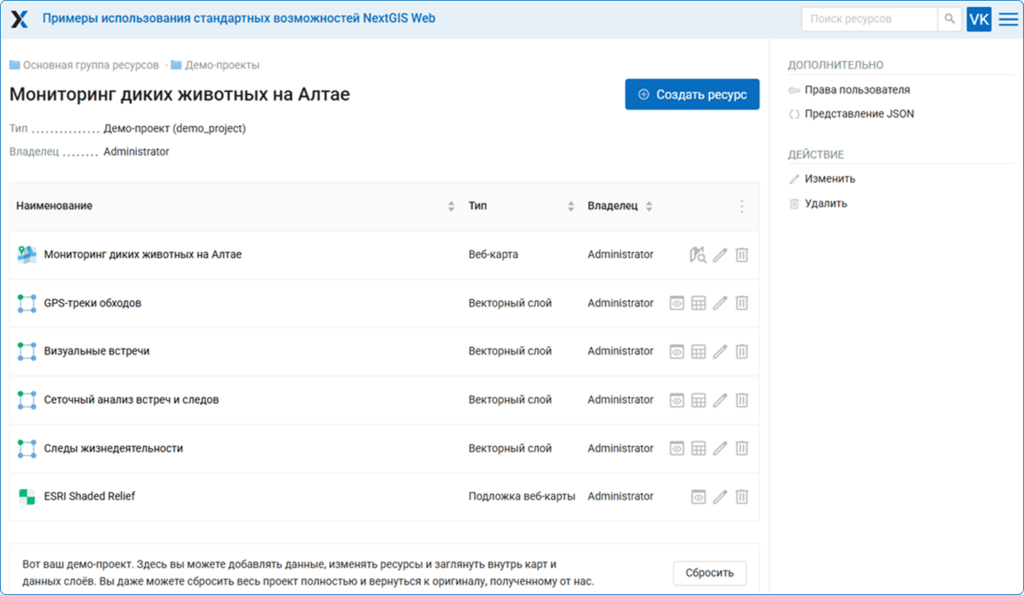The image size is (1024, 595).
Task: Preview ESRI Shaded Relief basemap
Action: pyautogui.click(x=698, y=497)
